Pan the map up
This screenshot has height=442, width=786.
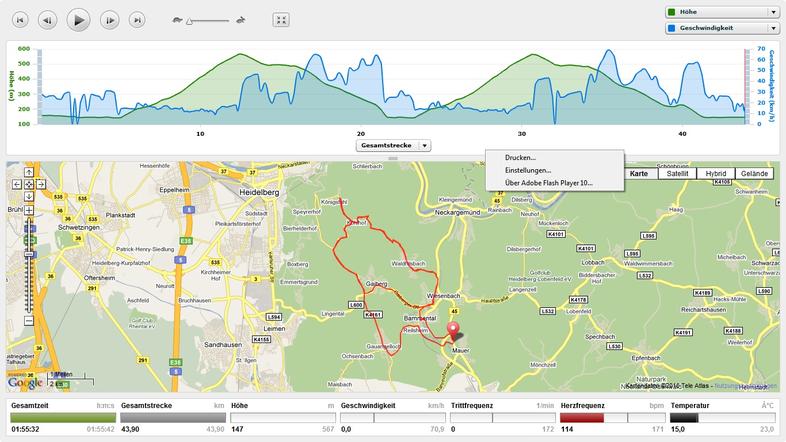click(29, 172)
